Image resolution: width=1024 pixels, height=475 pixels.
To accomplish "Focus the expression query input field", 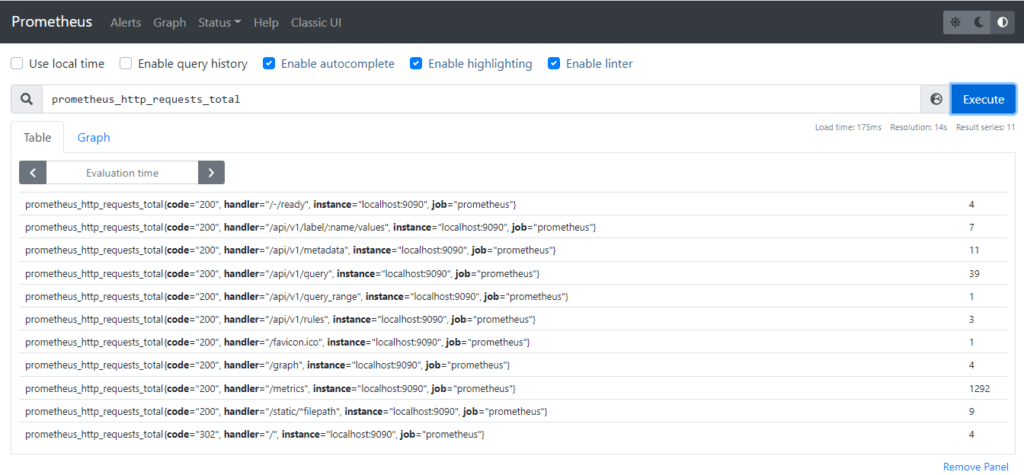I will tap(481, 99).
